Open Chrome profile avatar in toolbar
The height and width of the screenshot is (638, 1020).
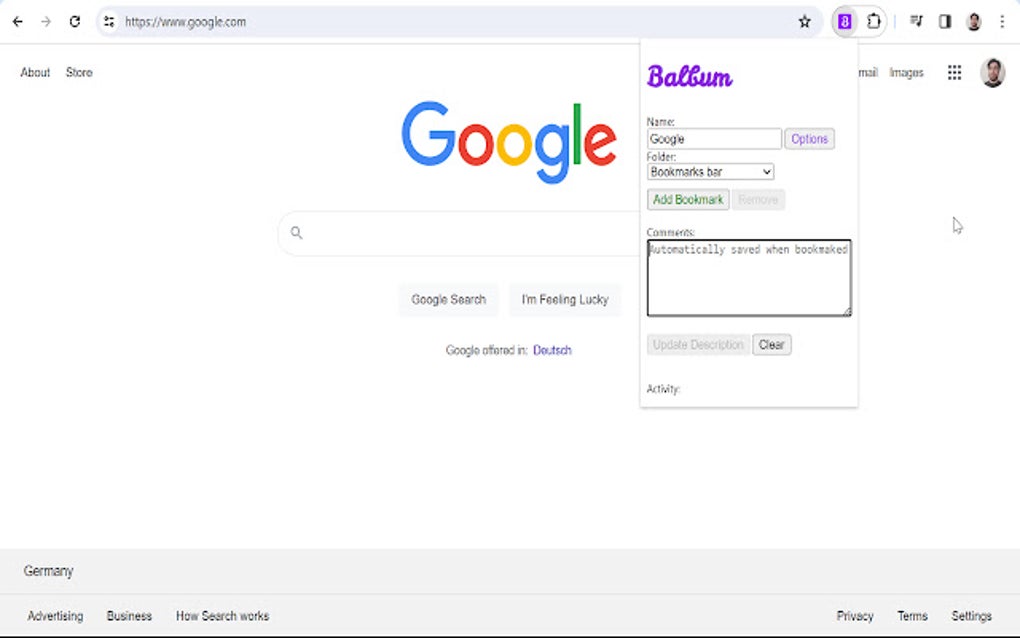pyautogui.click(x=974, y=21)
